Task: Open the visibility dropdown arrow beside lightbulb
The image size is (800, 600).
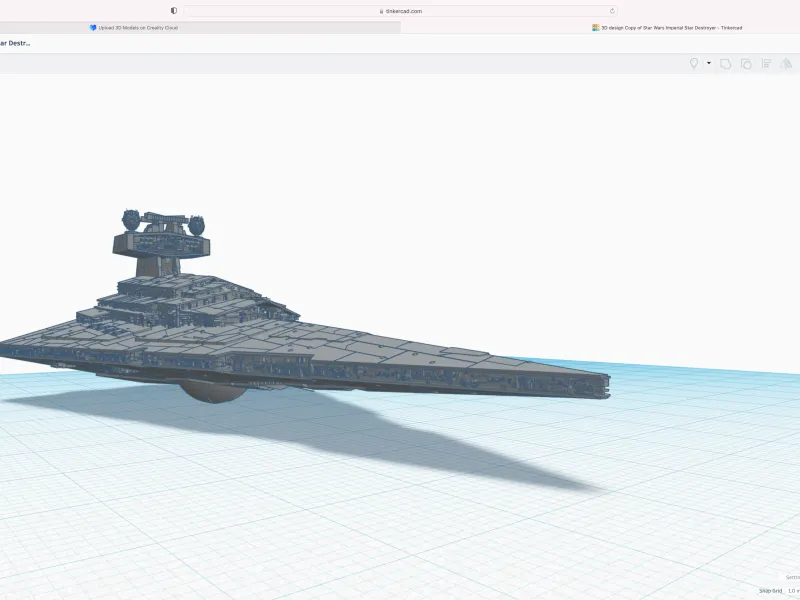Action: pyautogui.click(x=709, y=63)
